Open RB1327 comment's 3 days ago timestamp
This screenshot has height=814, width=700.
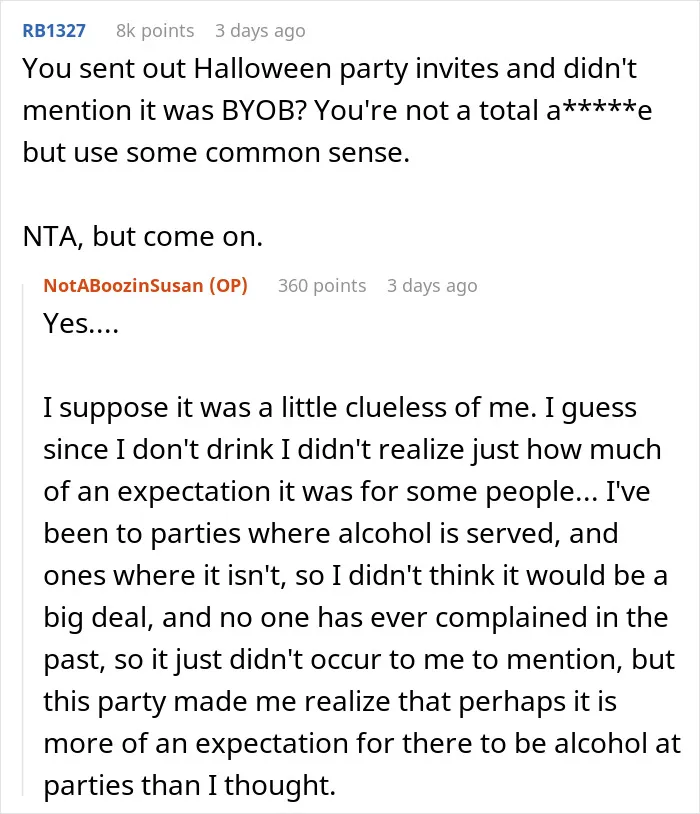pos(260,31)
